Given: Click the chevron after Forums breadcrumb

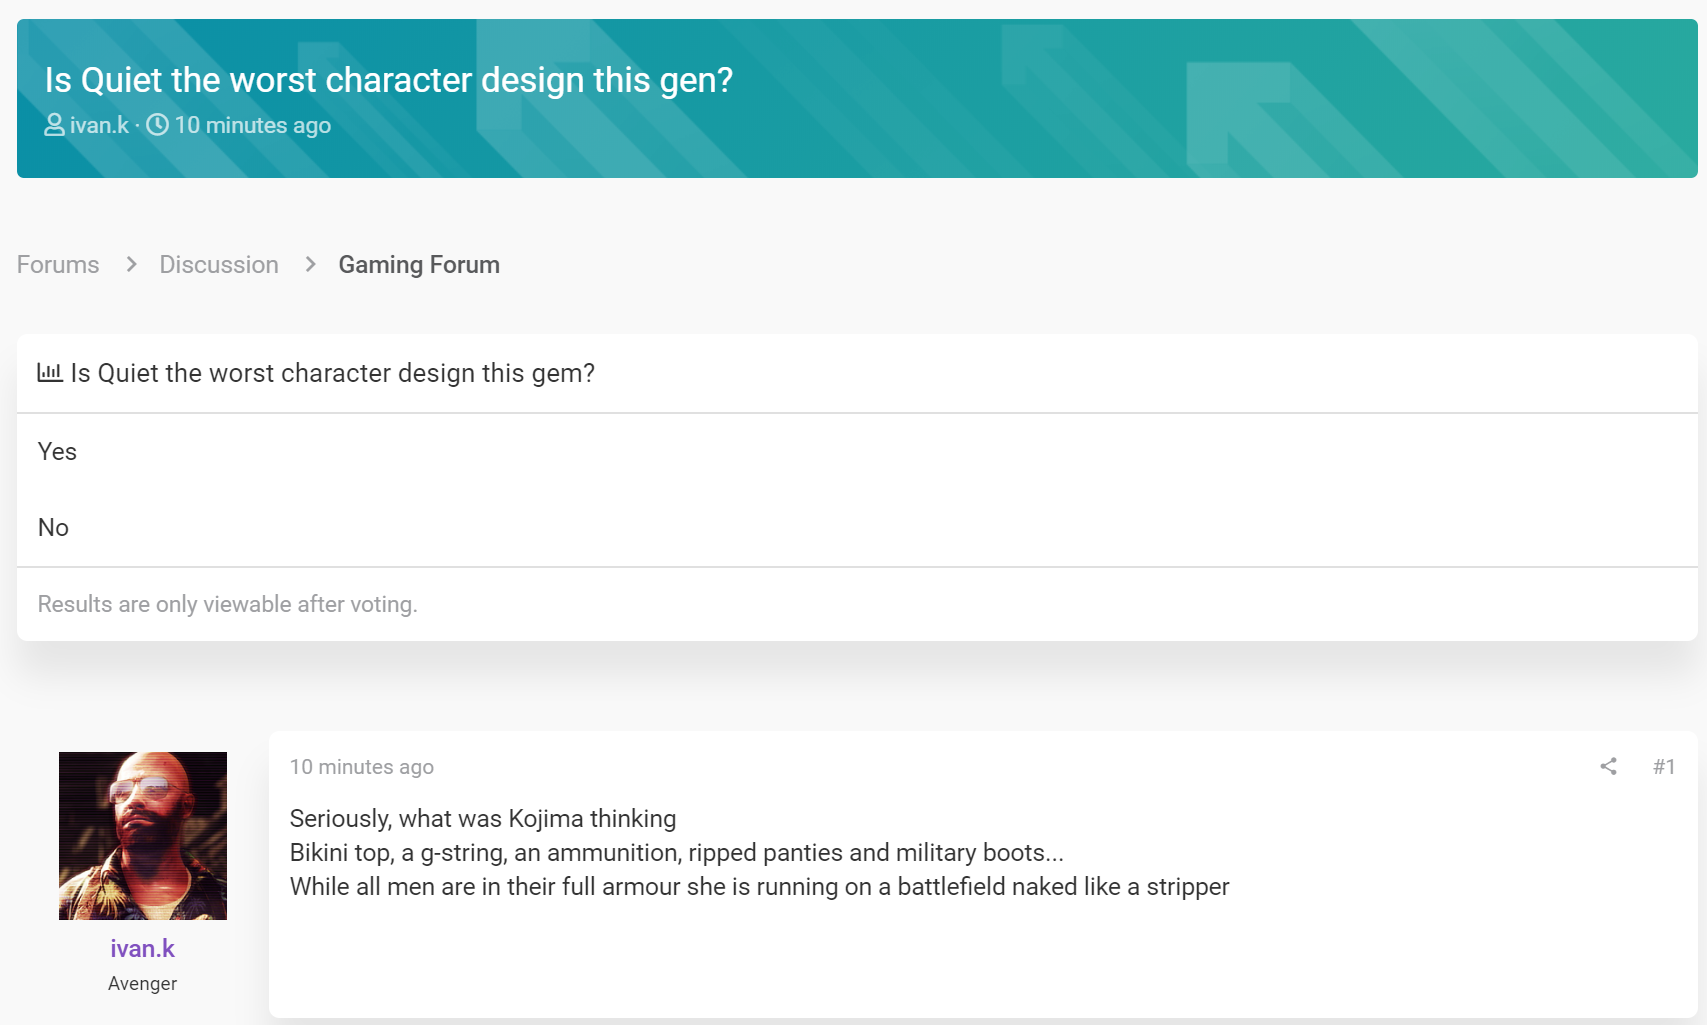Looking at the screenshot, I should coord(131,264).
